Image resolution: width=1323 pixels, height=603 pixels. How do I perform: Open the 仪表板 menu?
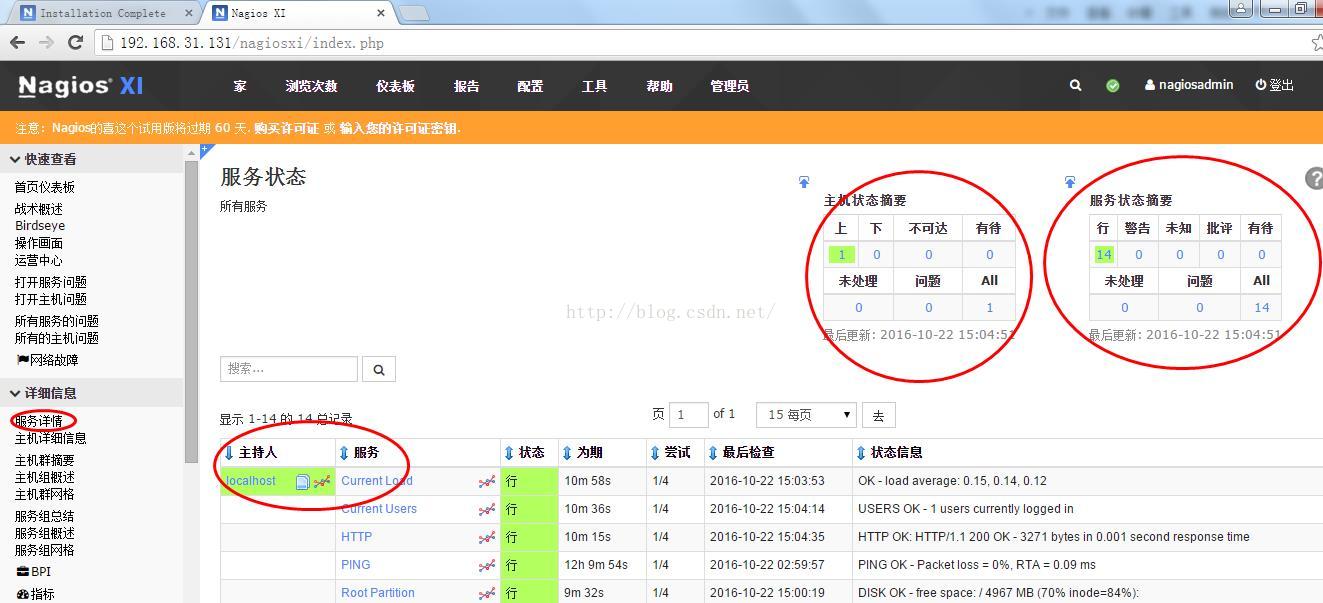(x=395, y=86)
